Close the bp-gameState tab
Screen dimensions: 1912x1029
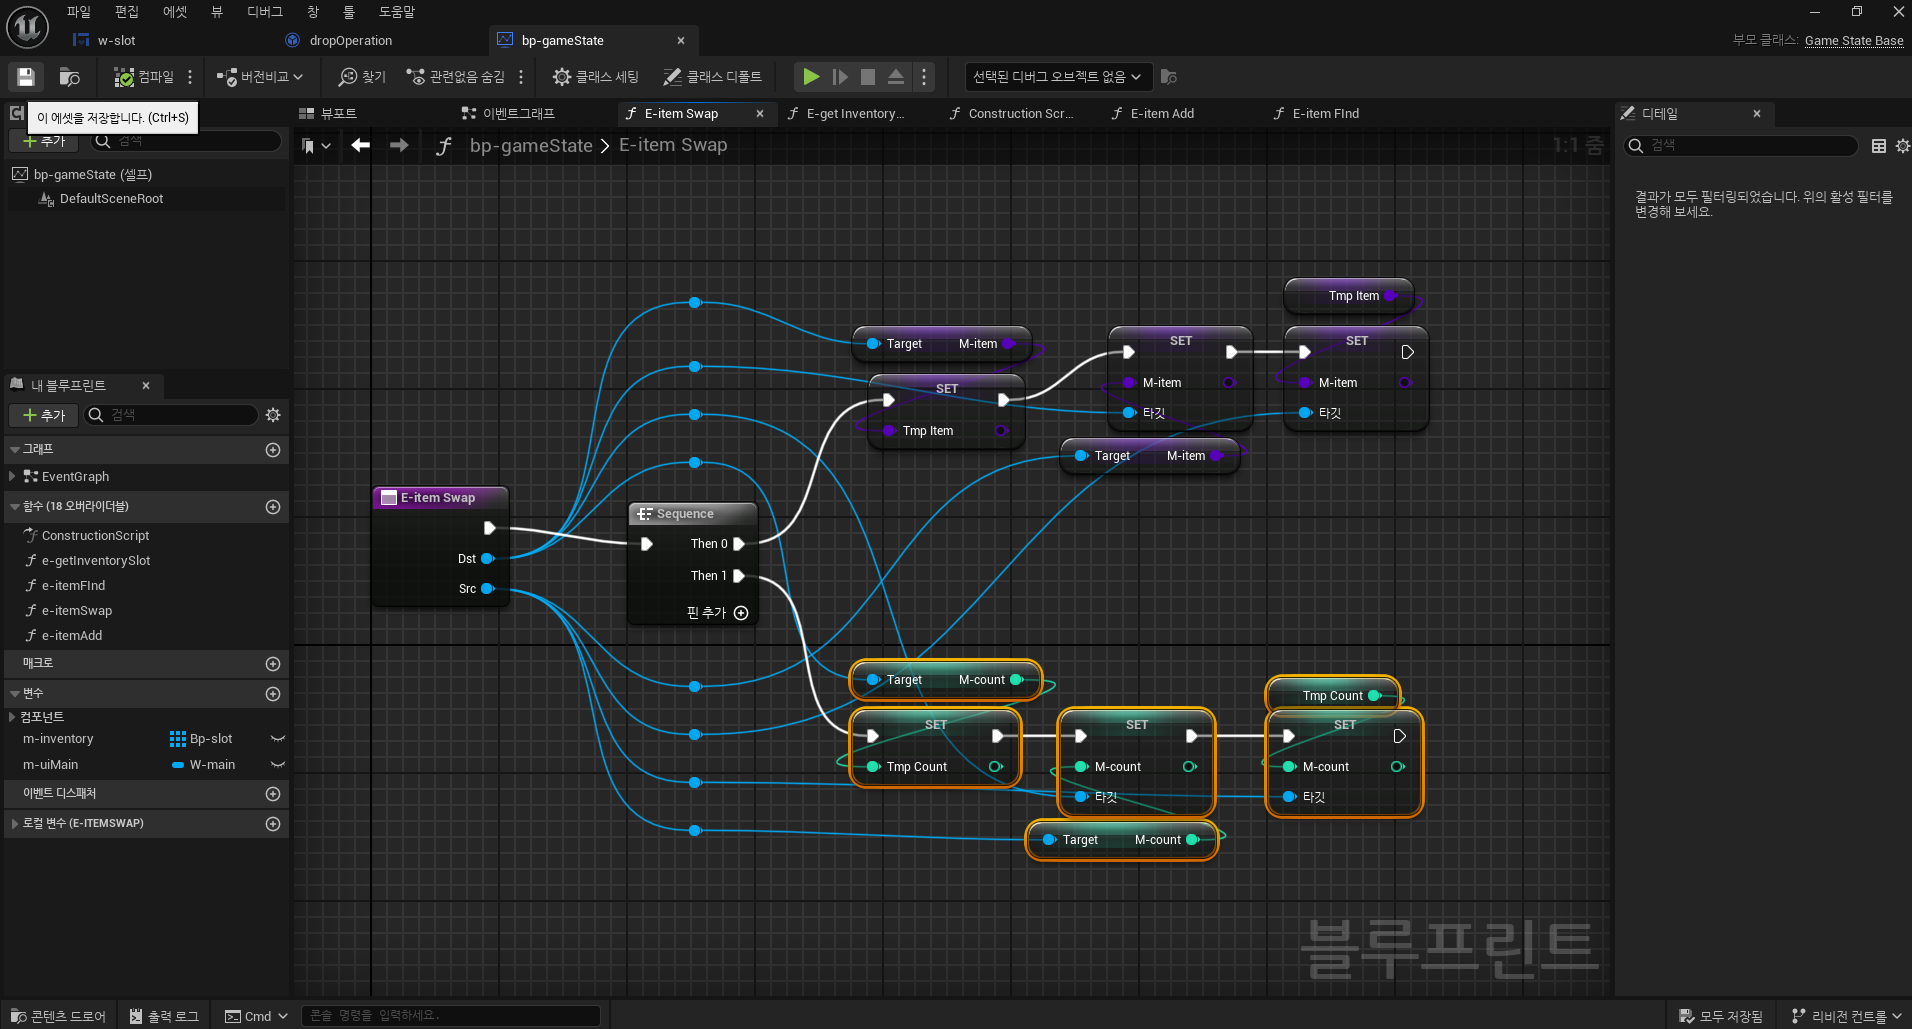[x=681, y=41]
